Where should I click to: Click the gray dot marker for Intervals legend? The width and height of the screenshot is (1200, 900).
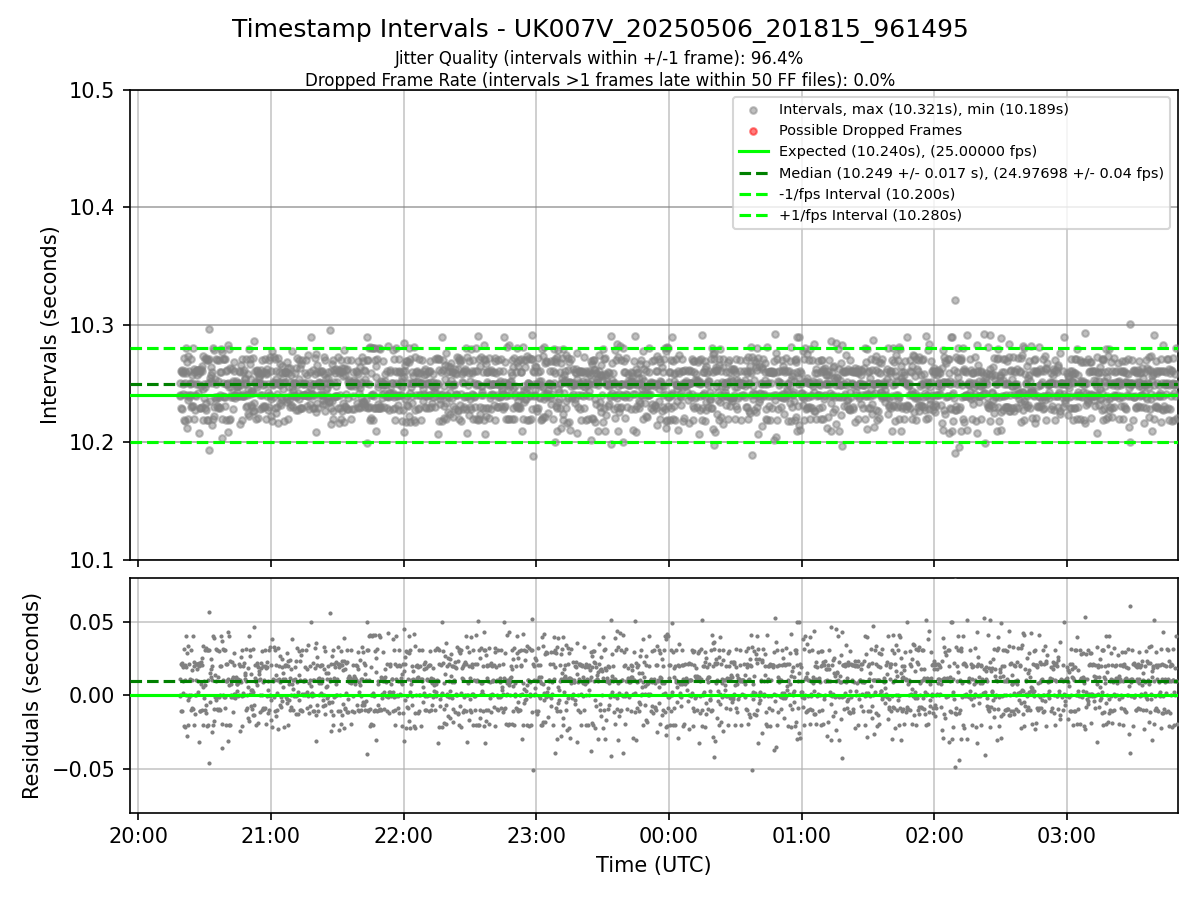(x=755, y=110)
